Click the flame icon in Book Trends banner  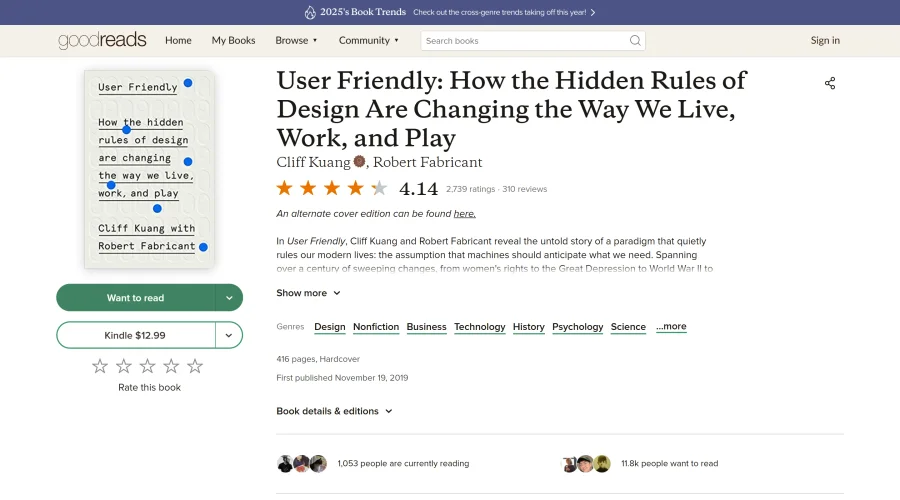click(x=310, y=12)
